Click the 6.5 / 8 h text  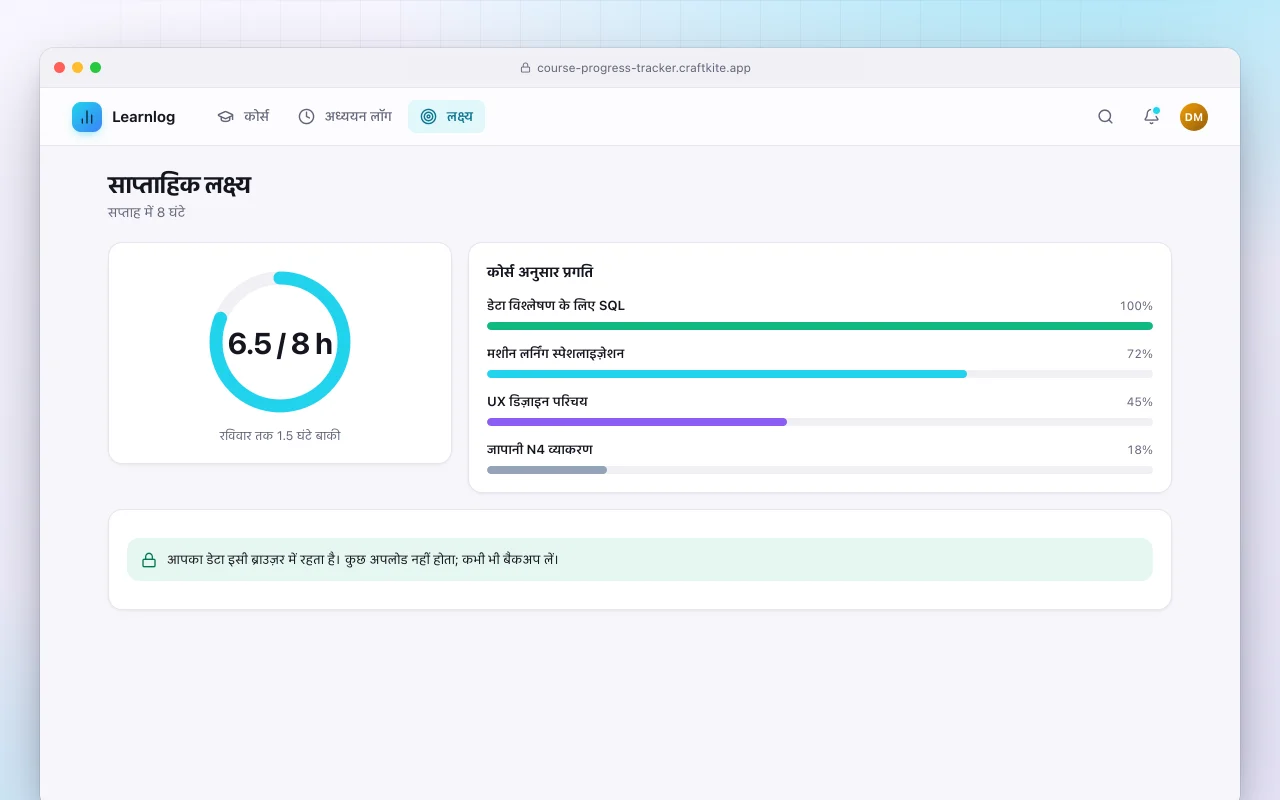pos(280,343)
